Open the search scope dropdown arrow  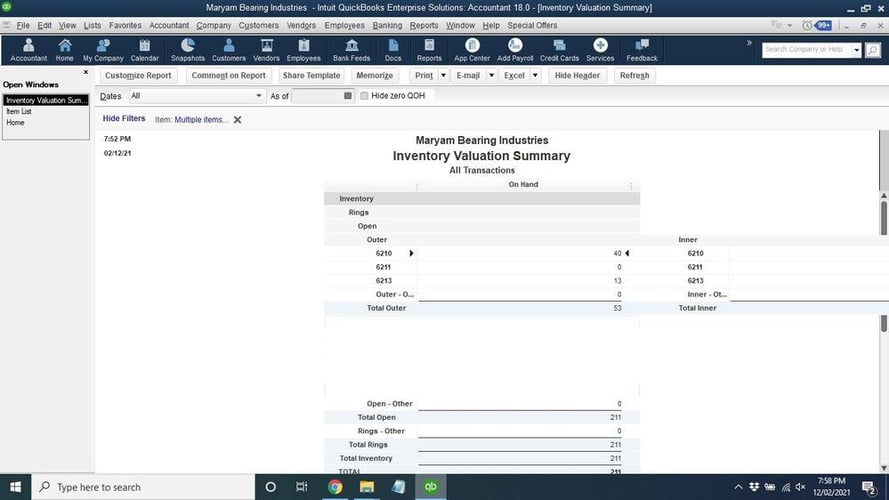coord(856,50)
